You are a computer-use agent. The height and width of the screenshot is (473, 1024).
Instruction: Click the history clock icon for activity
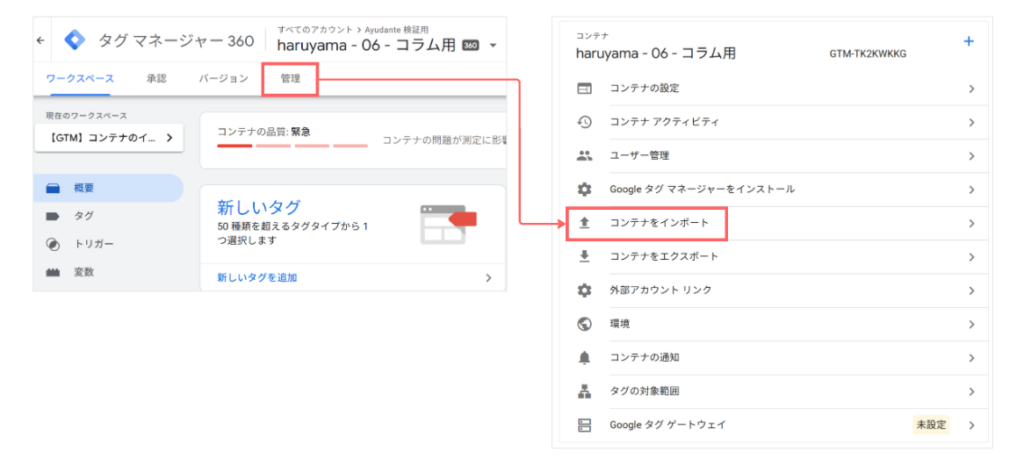pos(584,122)
